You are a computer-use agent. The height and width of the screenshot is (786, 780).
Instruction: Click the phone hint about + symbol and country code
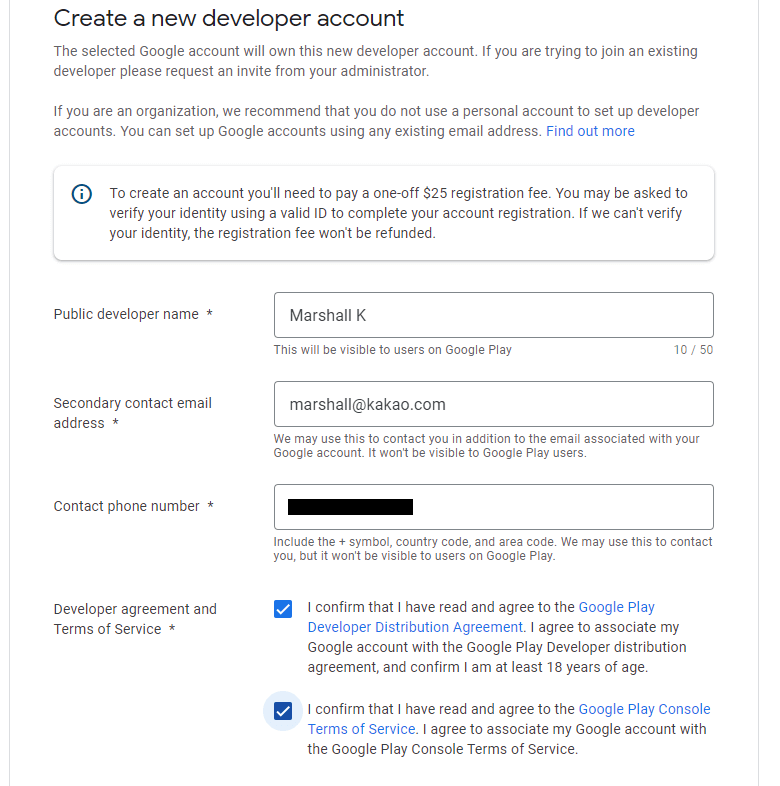click(493, 548)
